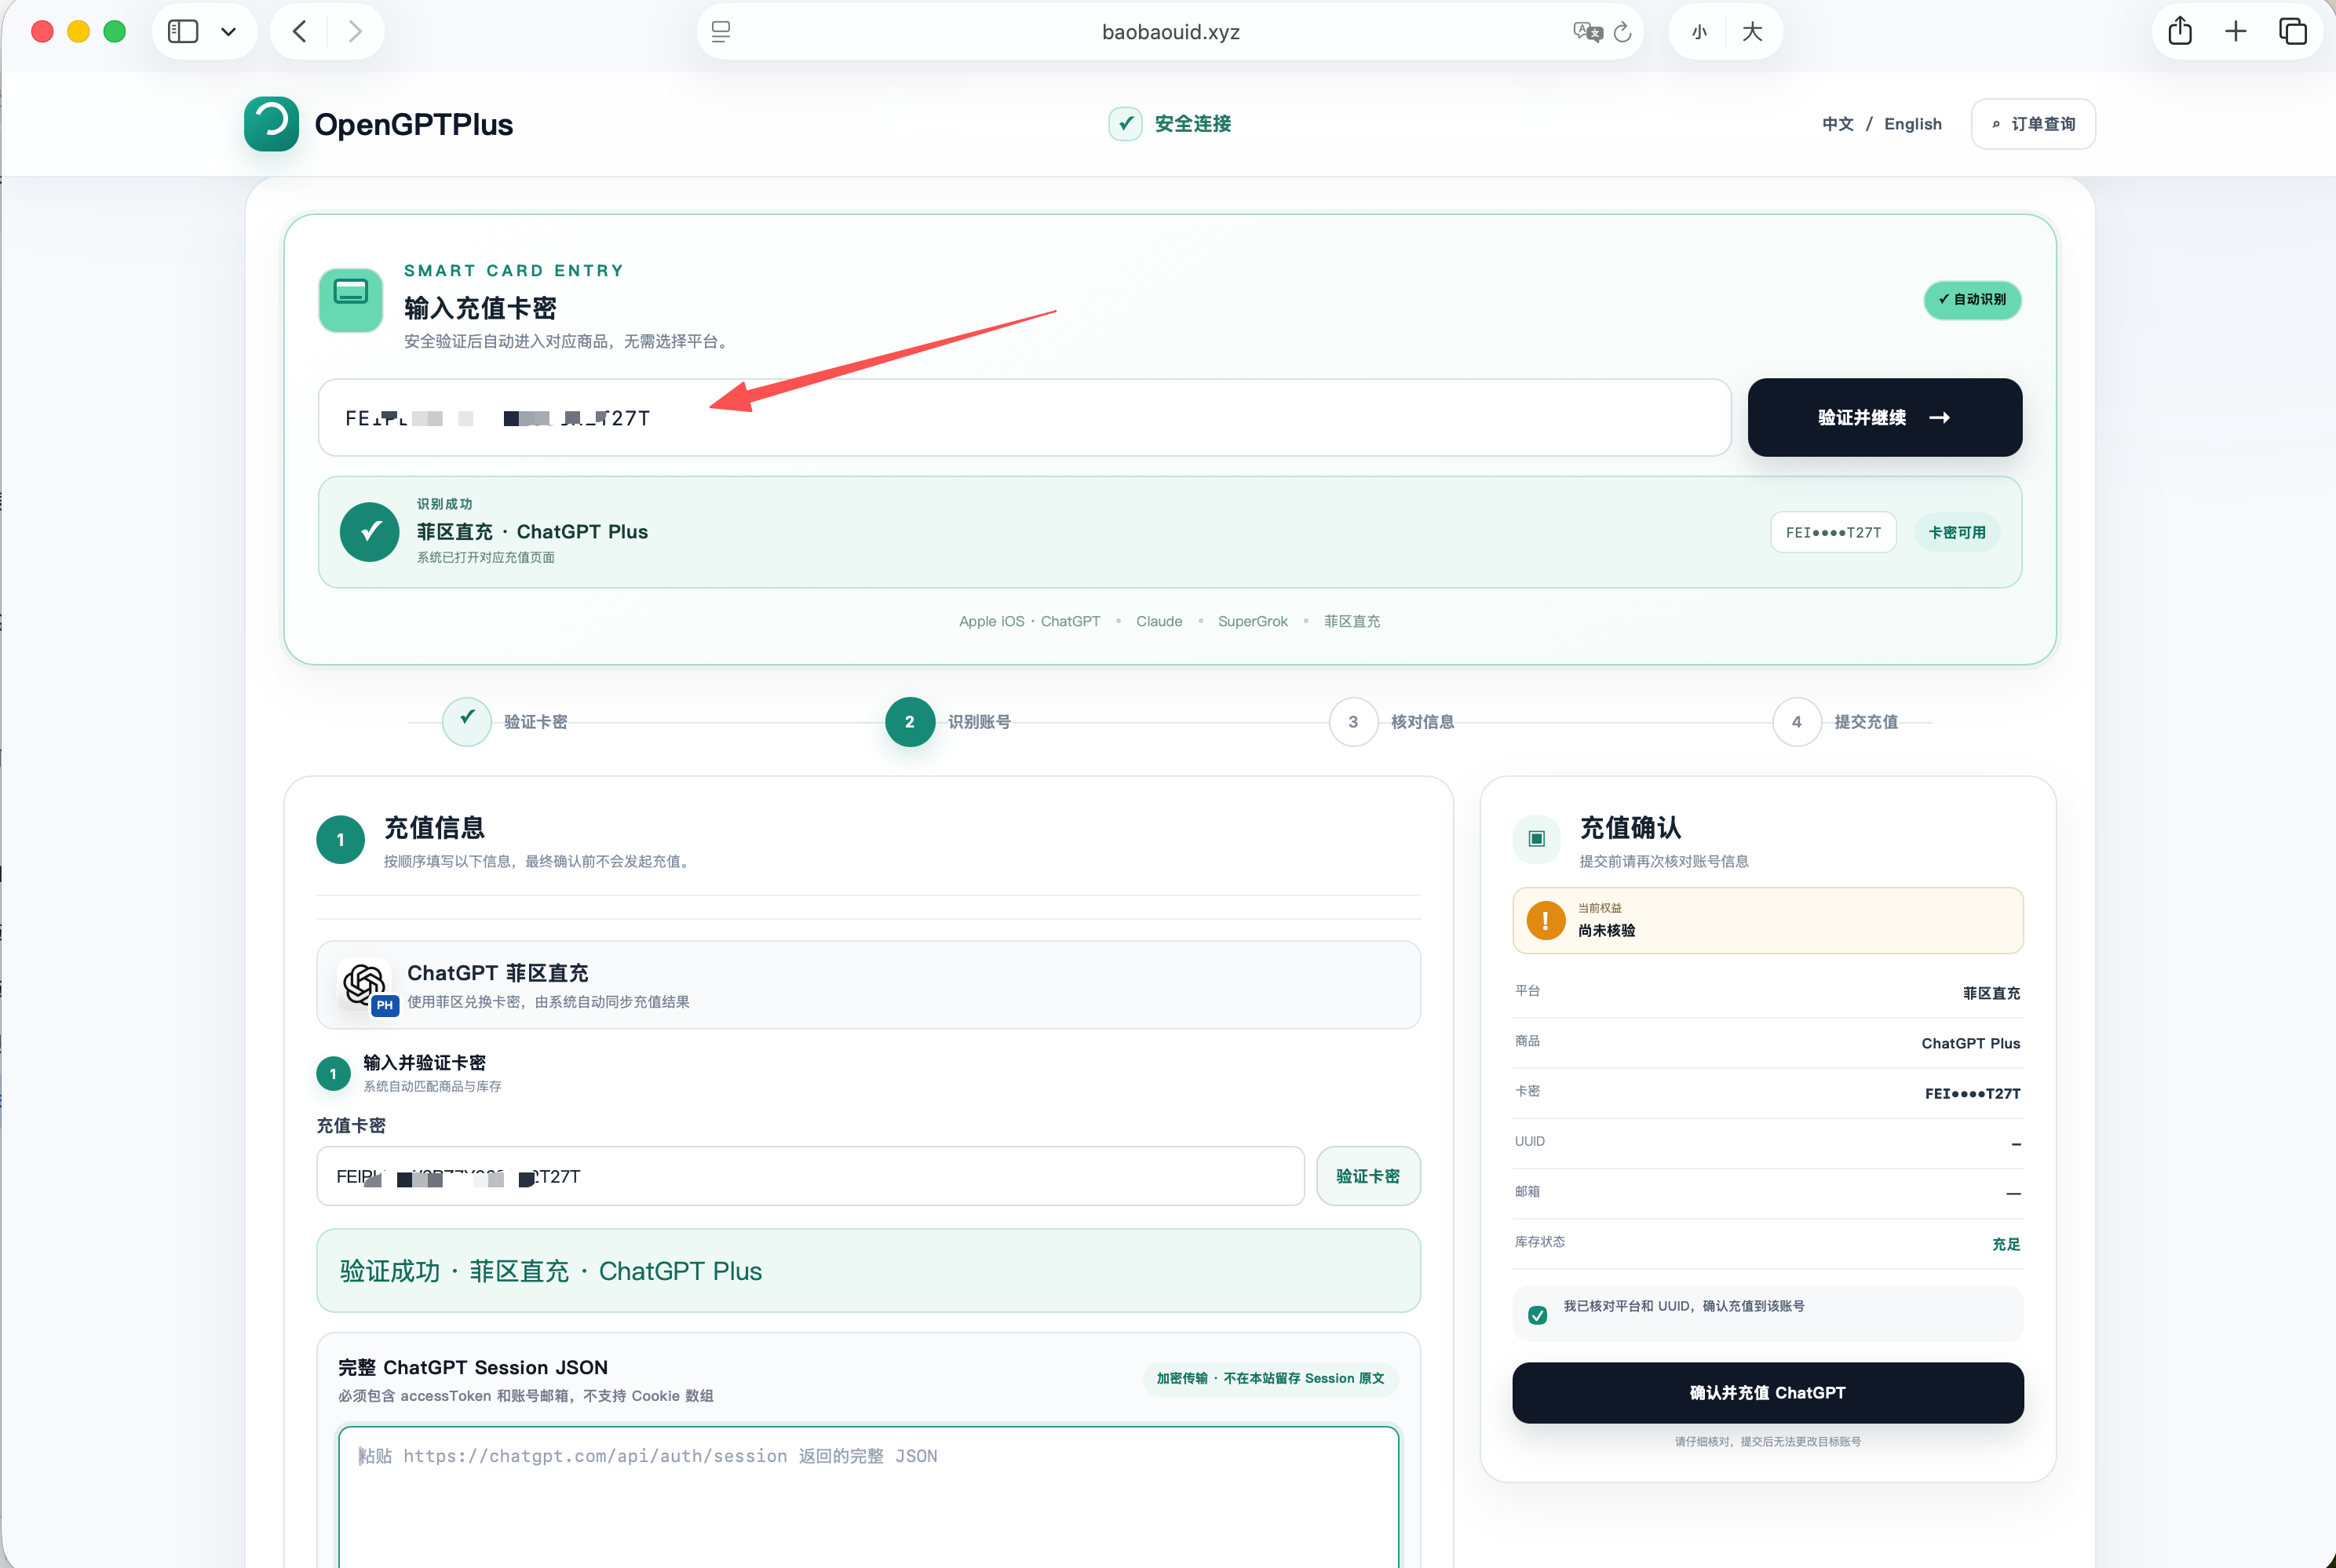Decrease text size with small 小 button
Image resolution: width=2336 pixels, height=1568 pixels.
(1699, 32)
